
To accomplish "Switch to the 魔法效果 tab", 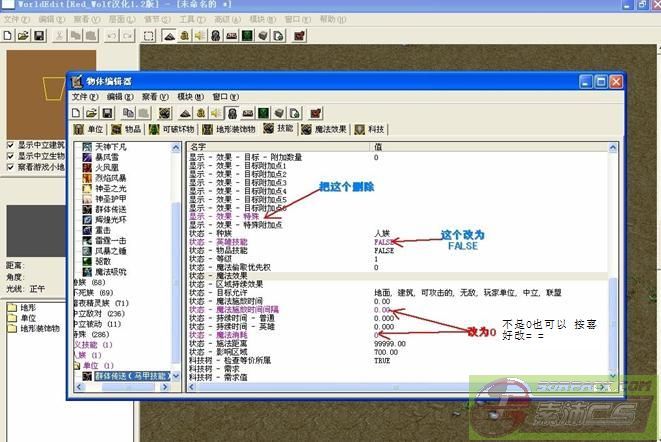I will 325,129.
